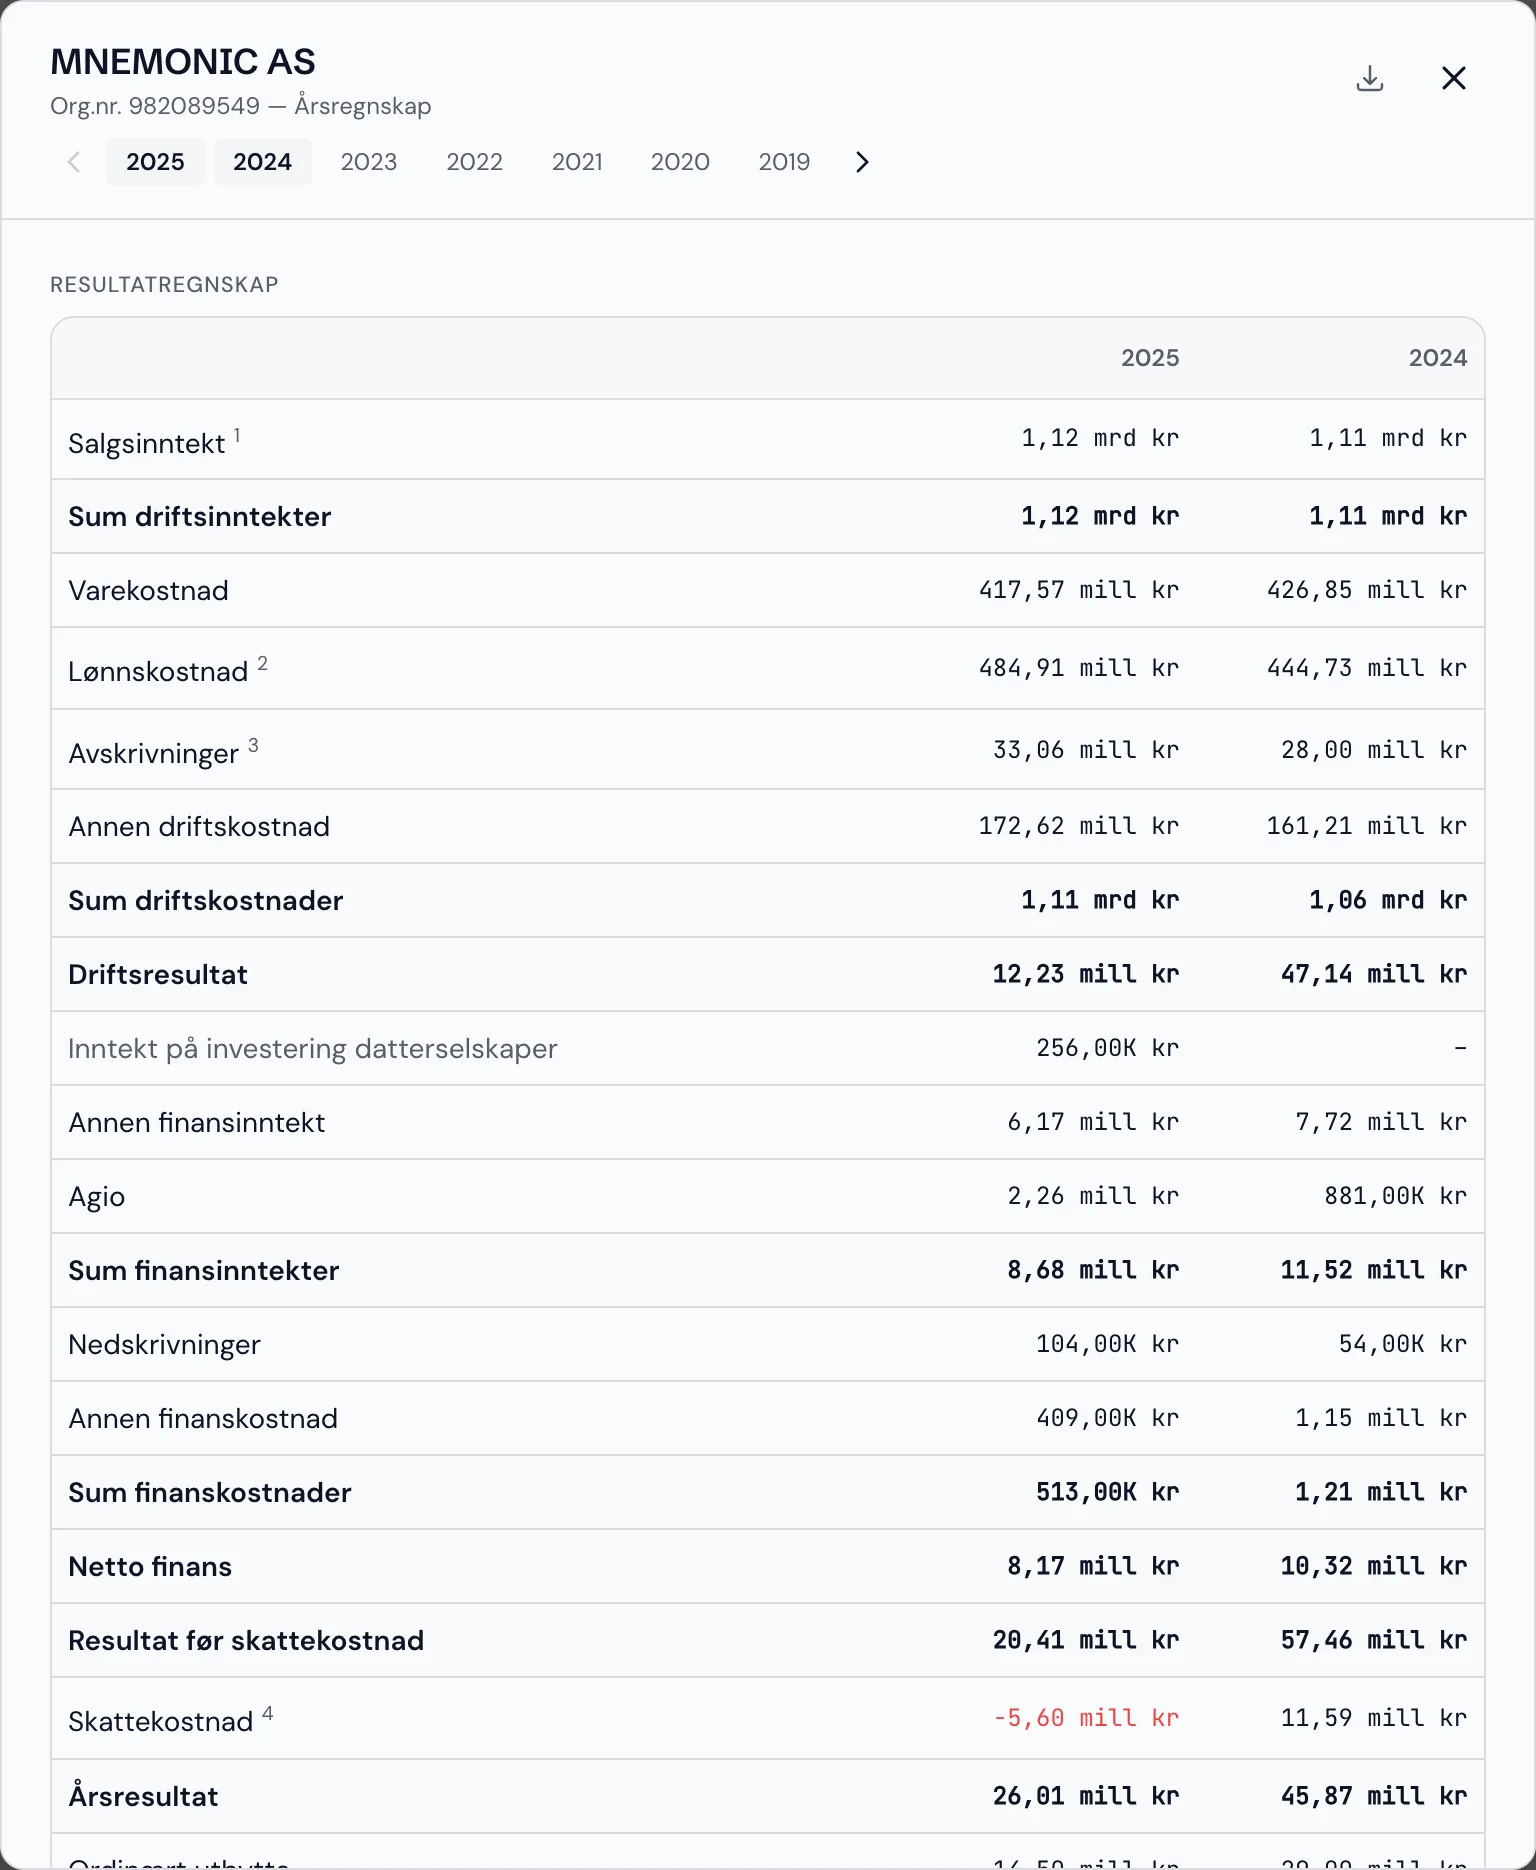Select the Sum driftskostnader row label
Screen dimensions: 1536x1870
(205, 901)
